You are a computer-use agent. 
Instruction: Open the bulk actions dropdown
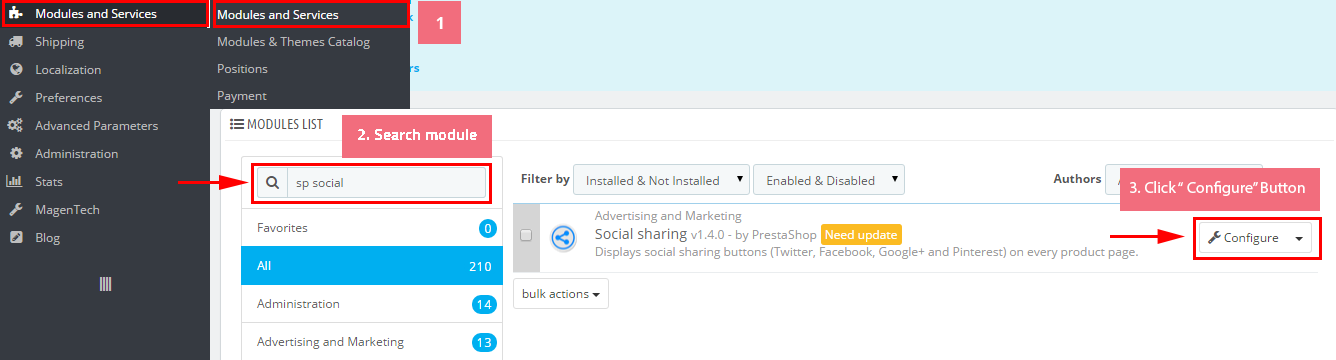point(560,294)
